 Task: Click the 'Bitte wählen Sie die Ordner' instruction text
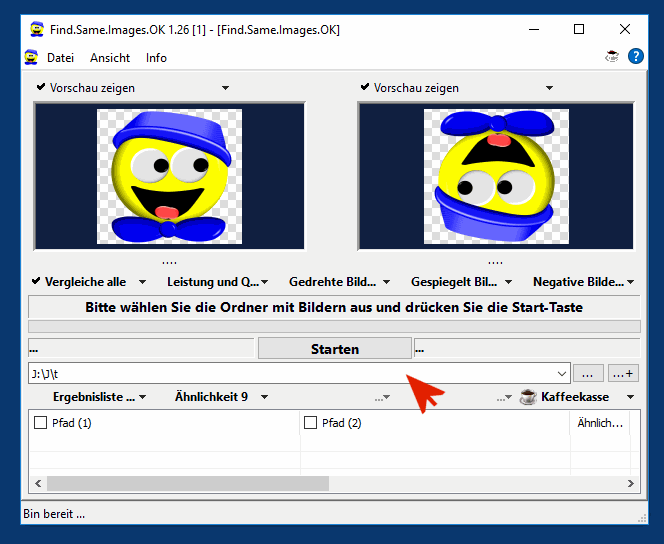point(334,307)
